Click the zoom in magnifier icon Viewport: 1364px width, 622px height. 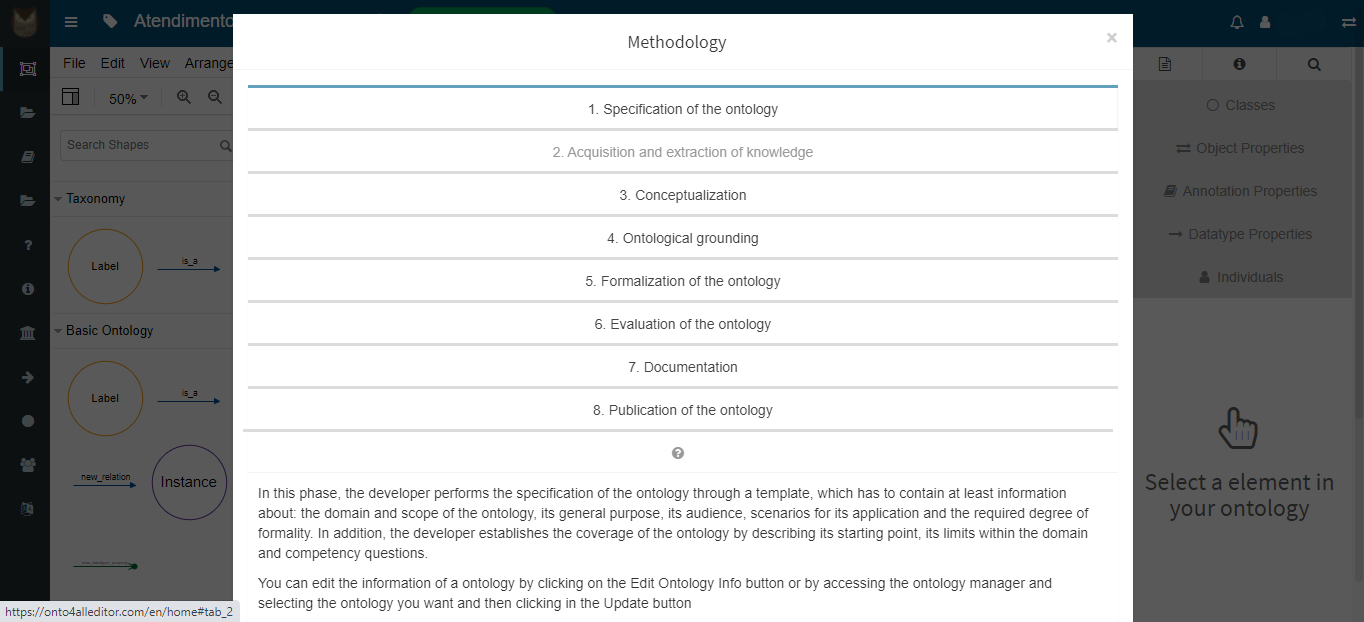(x=184, y=97)
